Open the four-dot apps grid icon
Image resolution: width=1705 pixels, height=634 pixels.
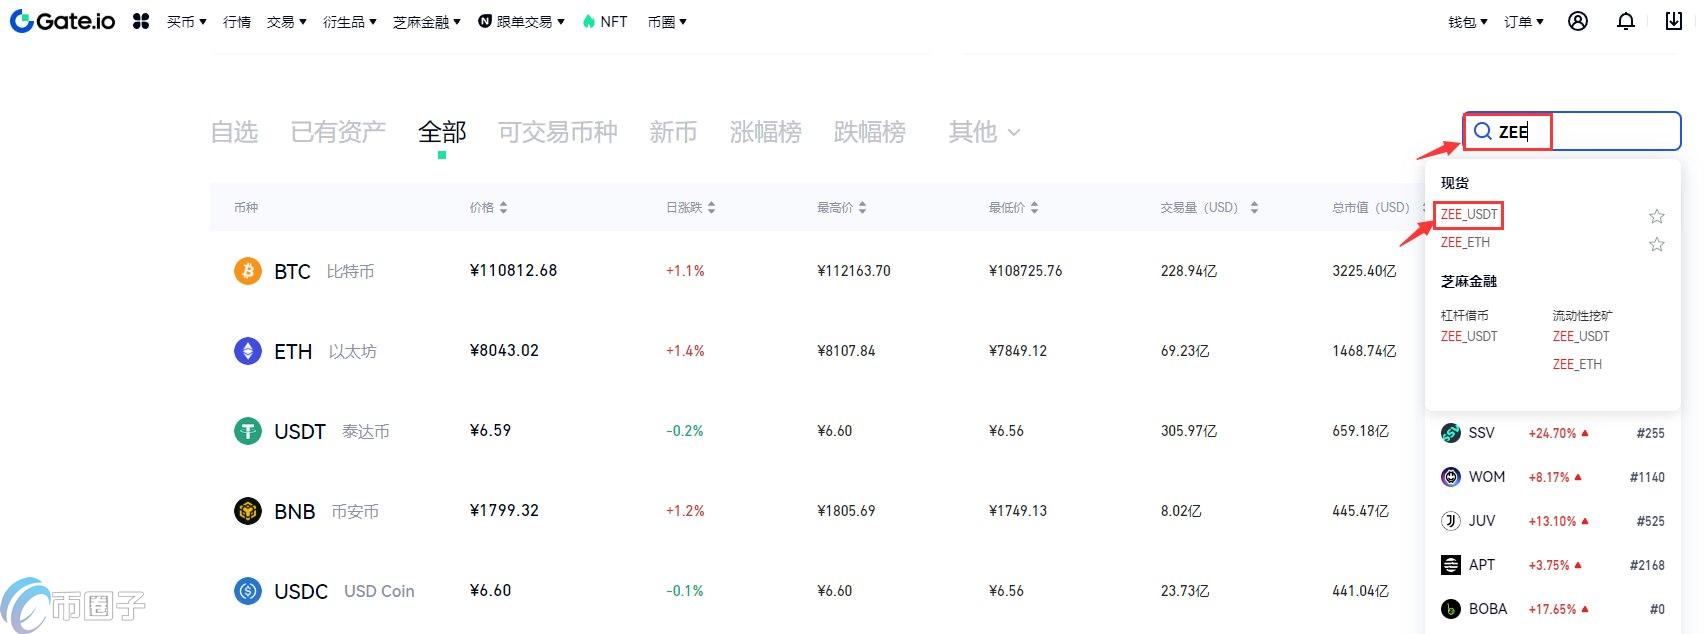141,21
